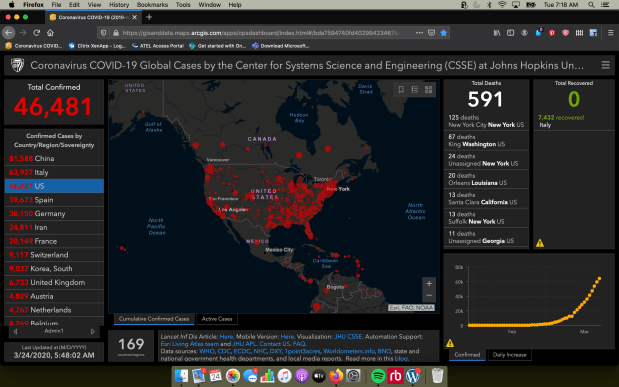Open the dashboard hamburger menu in header
Screen dimensions: 619x387
tap(605, 65)
